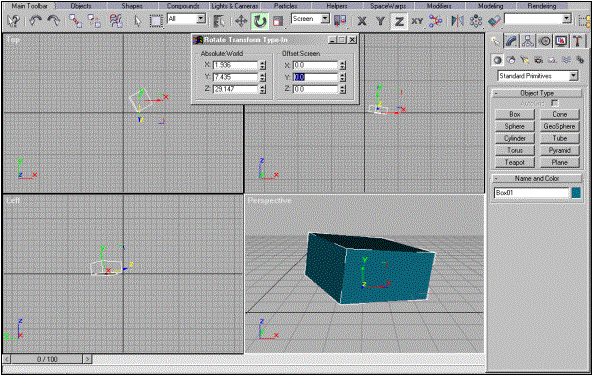Switch to the Objects toolbar tab
This screenshot has height=375, width=592.
click(81, 6)
